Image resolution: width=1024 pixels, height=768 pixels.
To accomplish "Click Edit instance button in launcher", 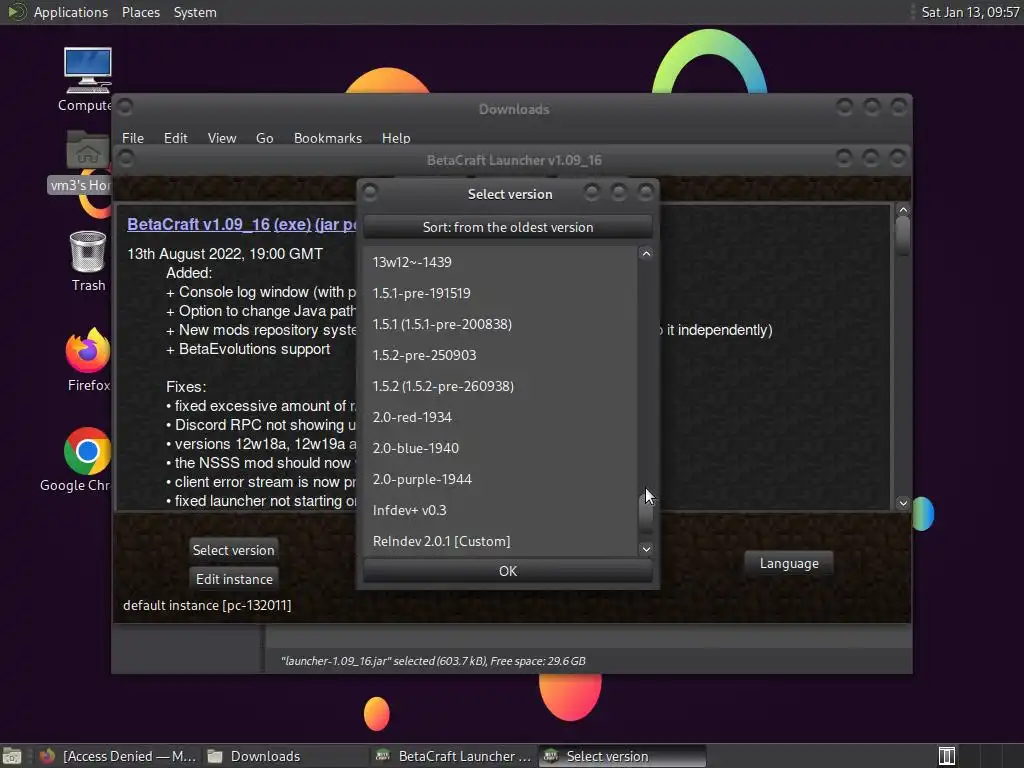I will tap(234, 579).
